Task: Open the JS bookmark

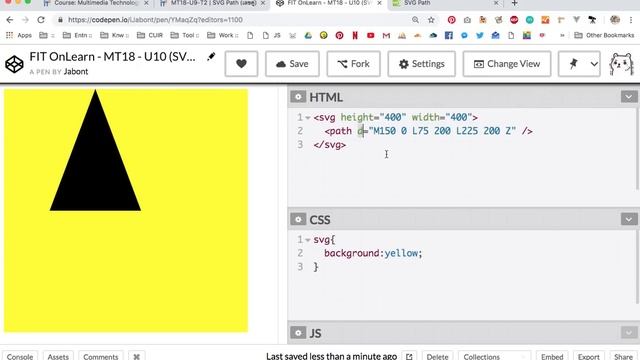Action: [x=272, y=36]
